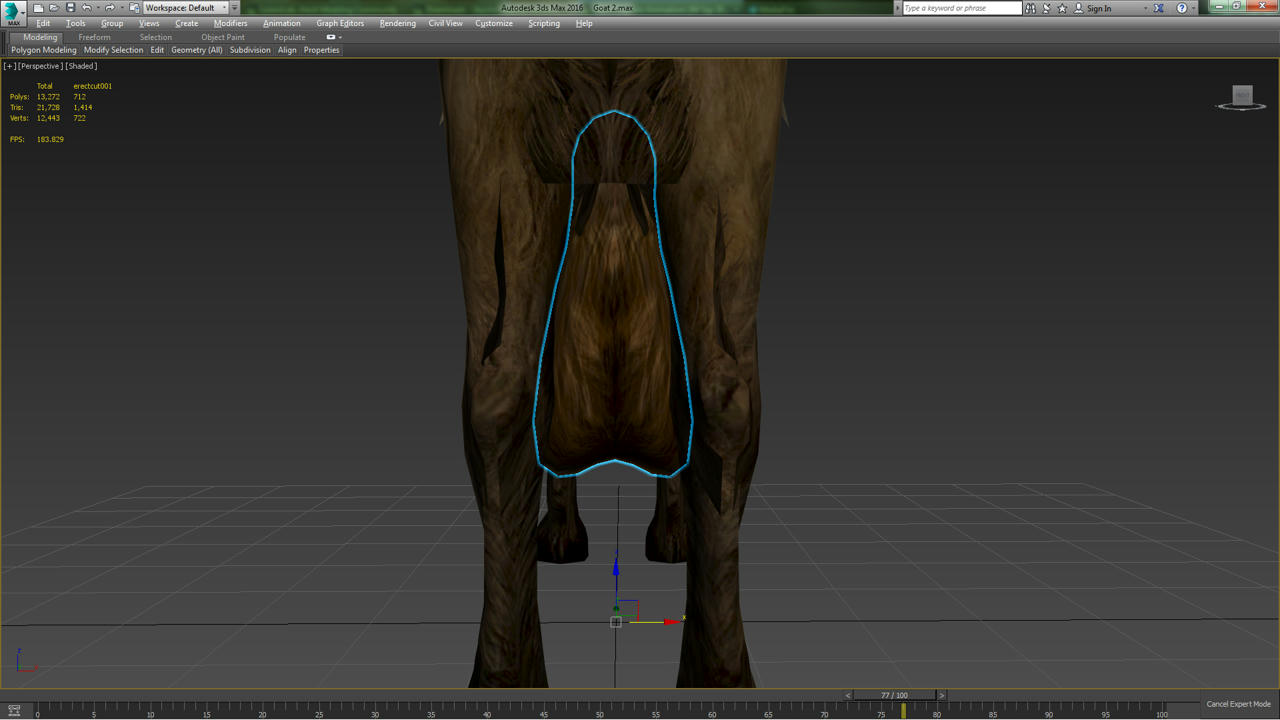Switch to the Populate ribbon tab
This screenshot has width=1280, height=720.
pos(289,37)
